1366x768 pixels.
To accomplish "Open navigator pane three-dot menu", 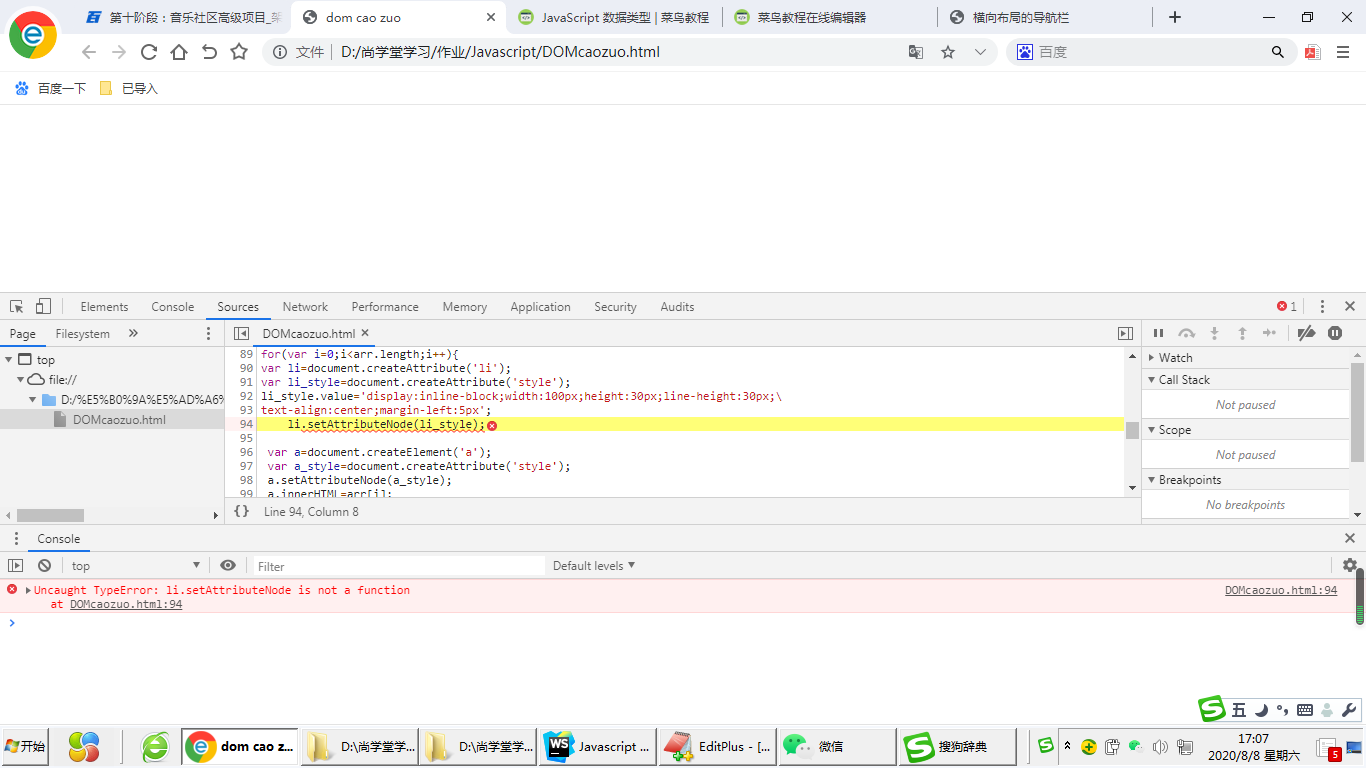I will [x=208, y=333].
